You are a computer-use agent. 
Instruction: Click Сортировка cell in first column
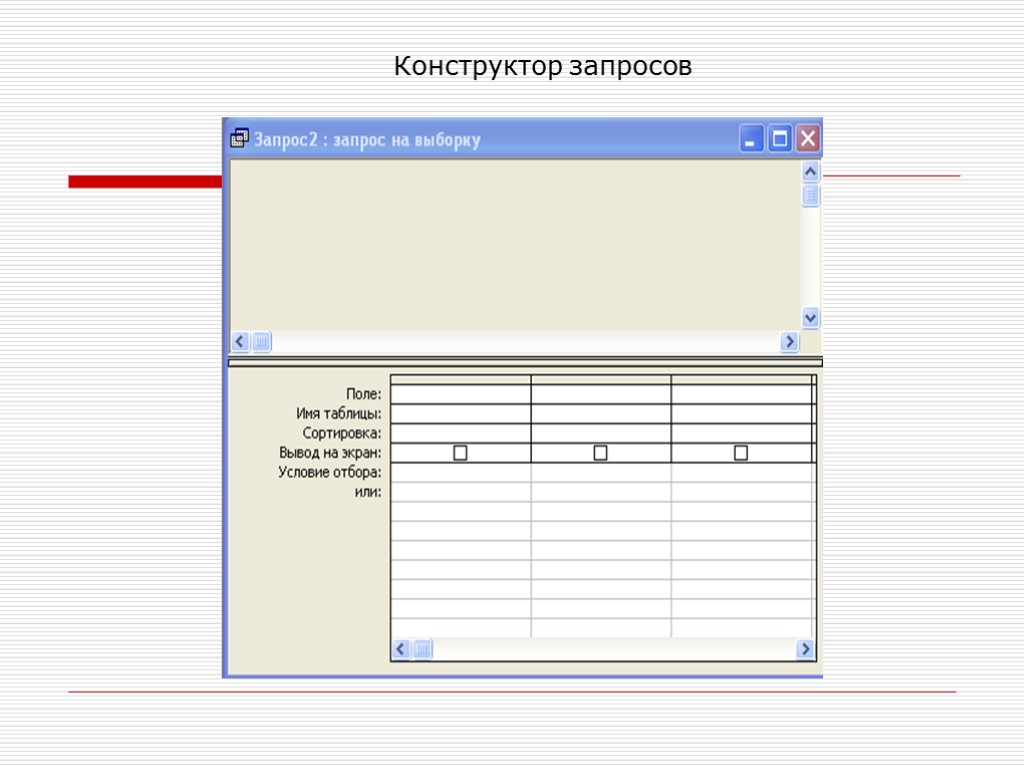pyautogui.click(x=461, y=434)
